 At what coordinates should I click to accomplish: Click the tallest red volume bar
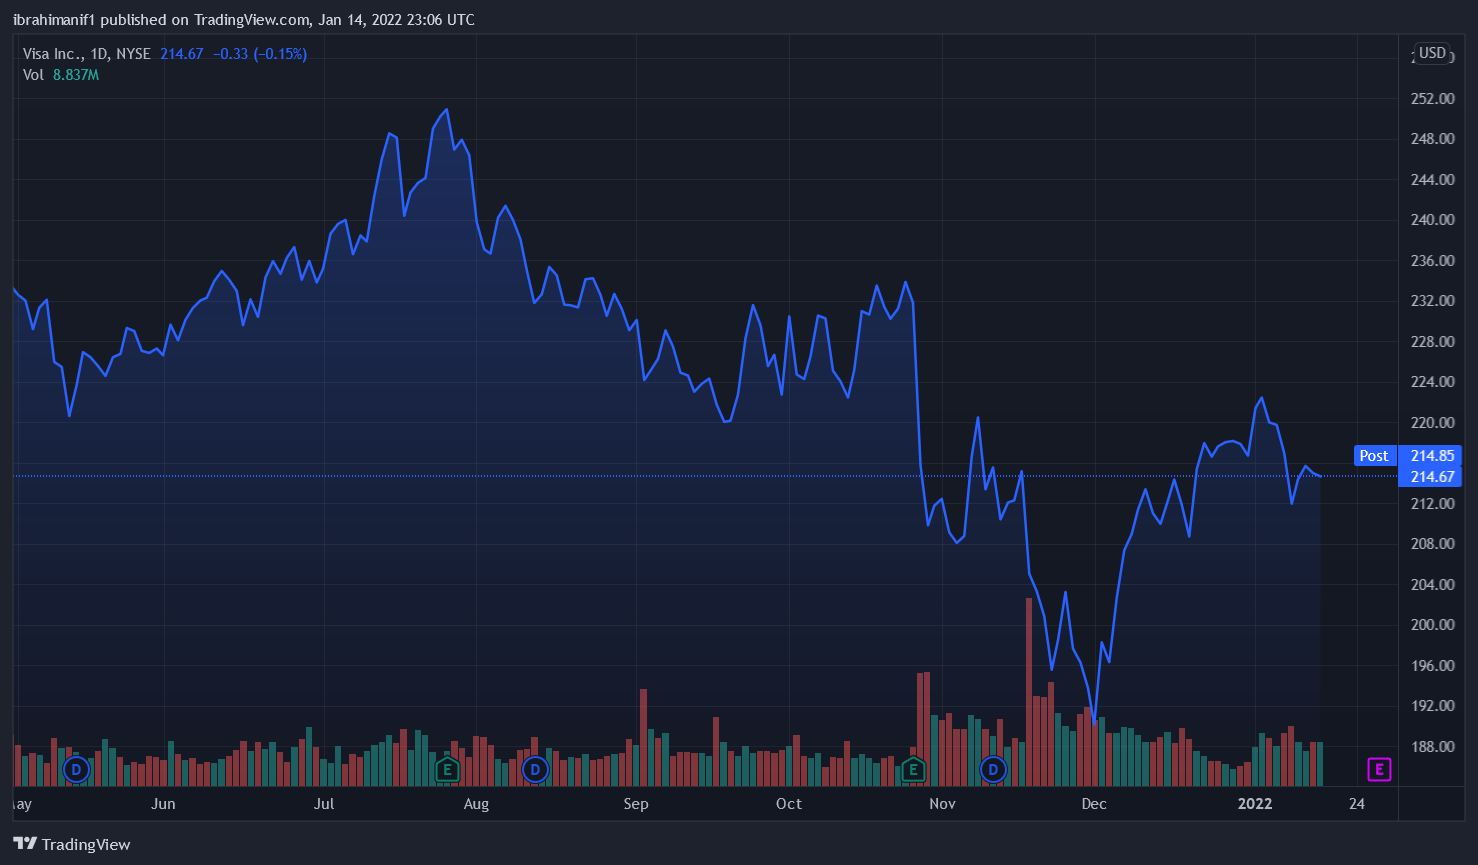point(1028,690)
